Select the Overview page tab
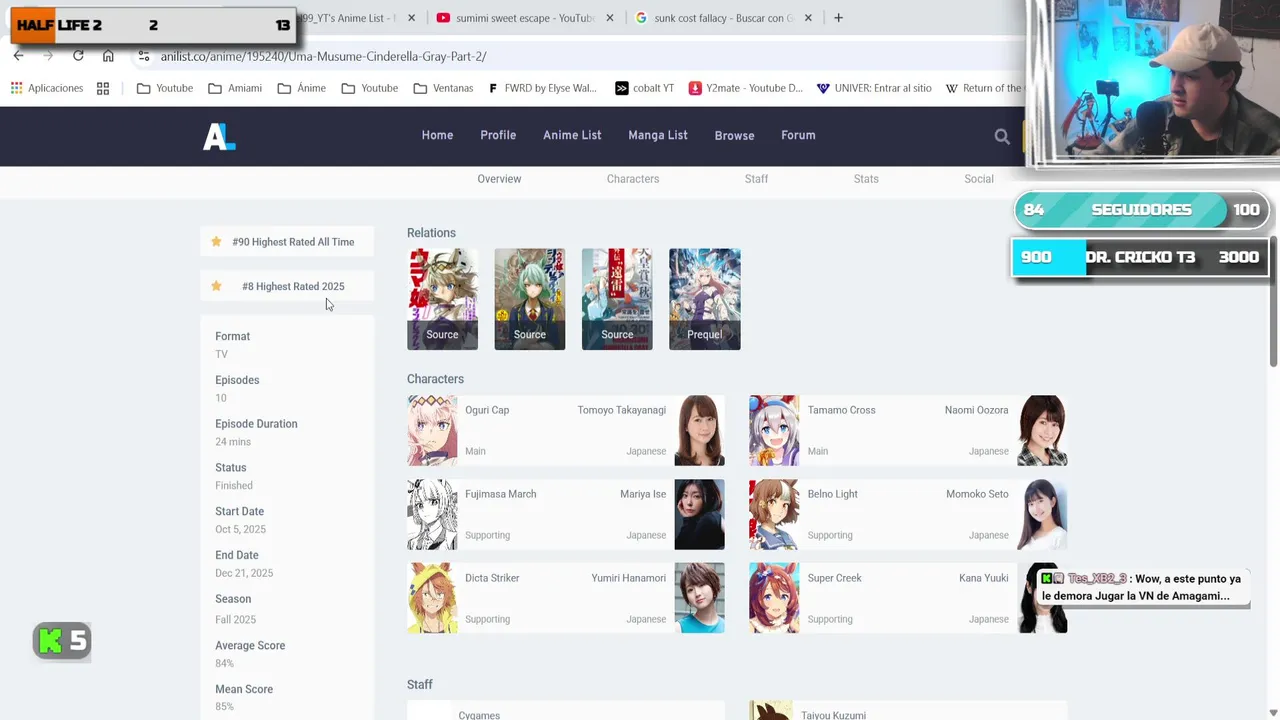The image size is (1280, 720). 499,179
